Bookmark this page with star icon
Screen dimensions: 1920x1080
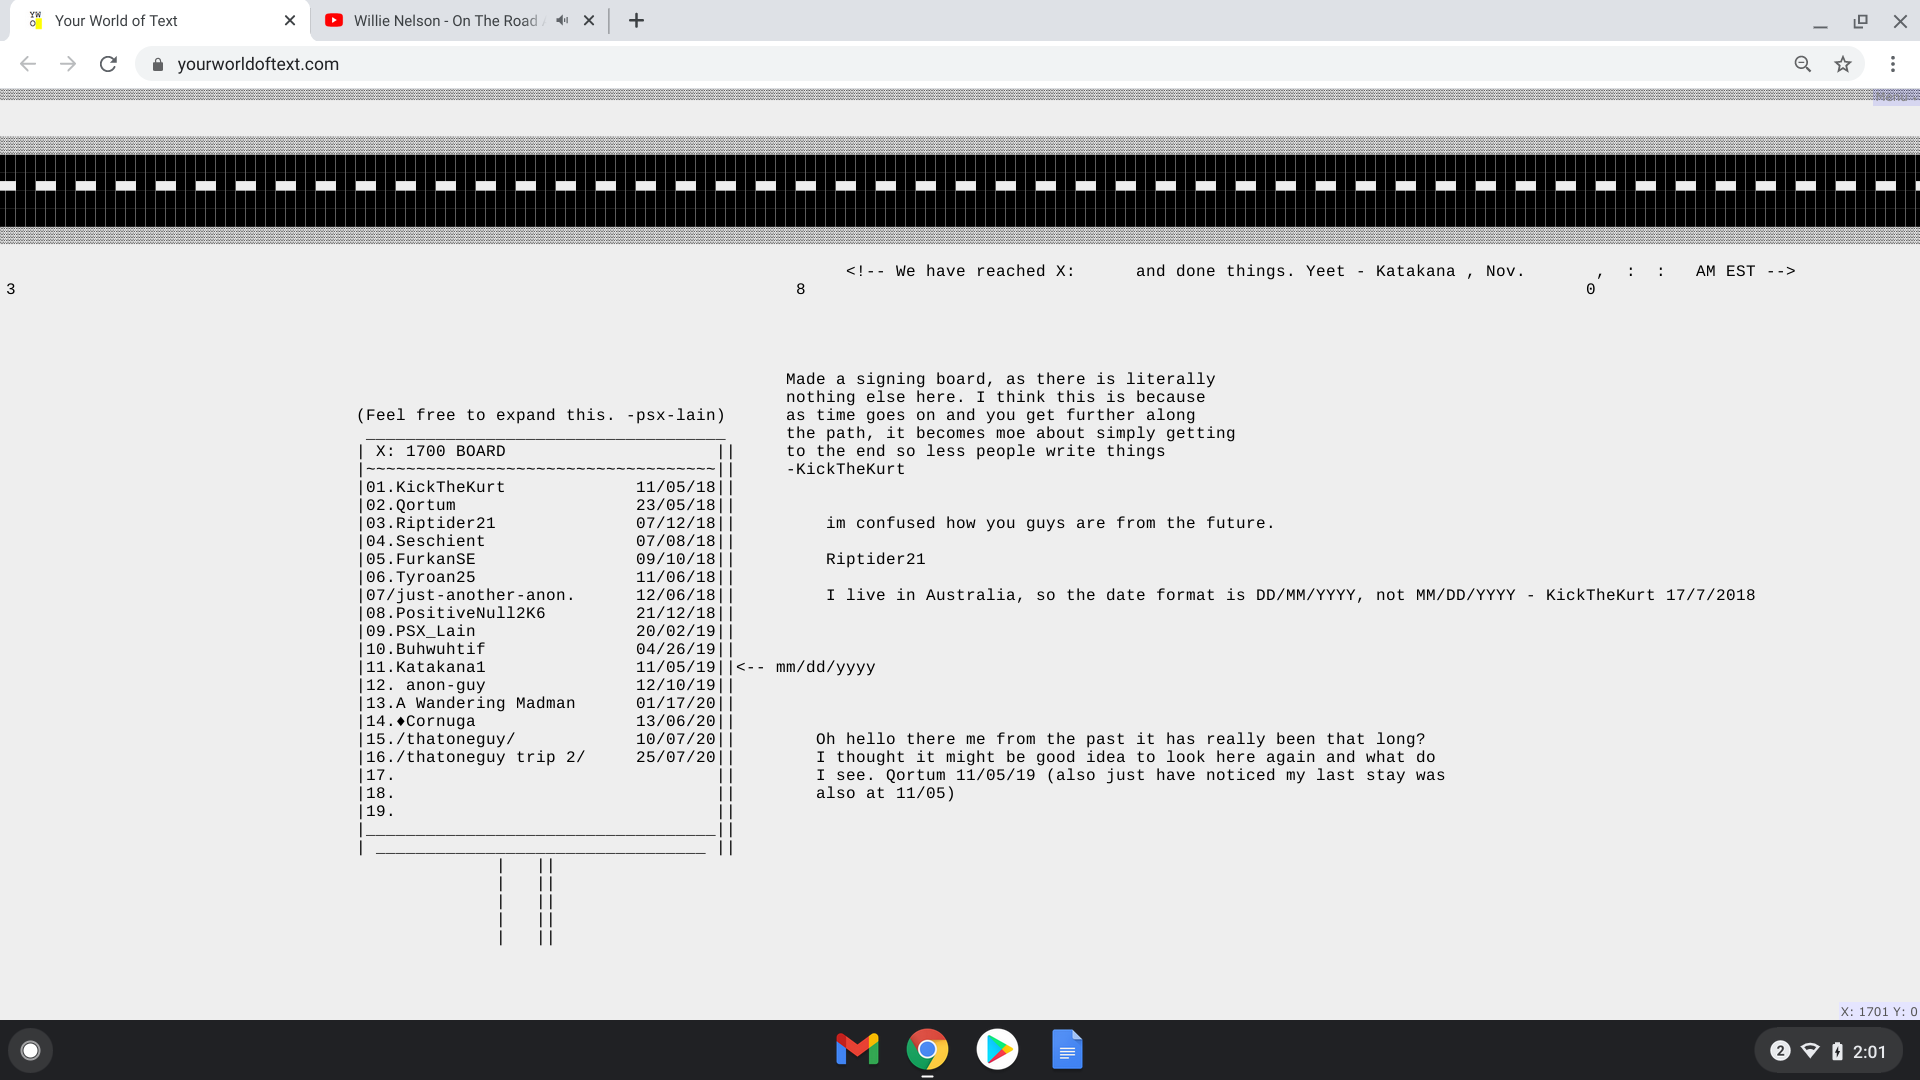click(1843, 64)
